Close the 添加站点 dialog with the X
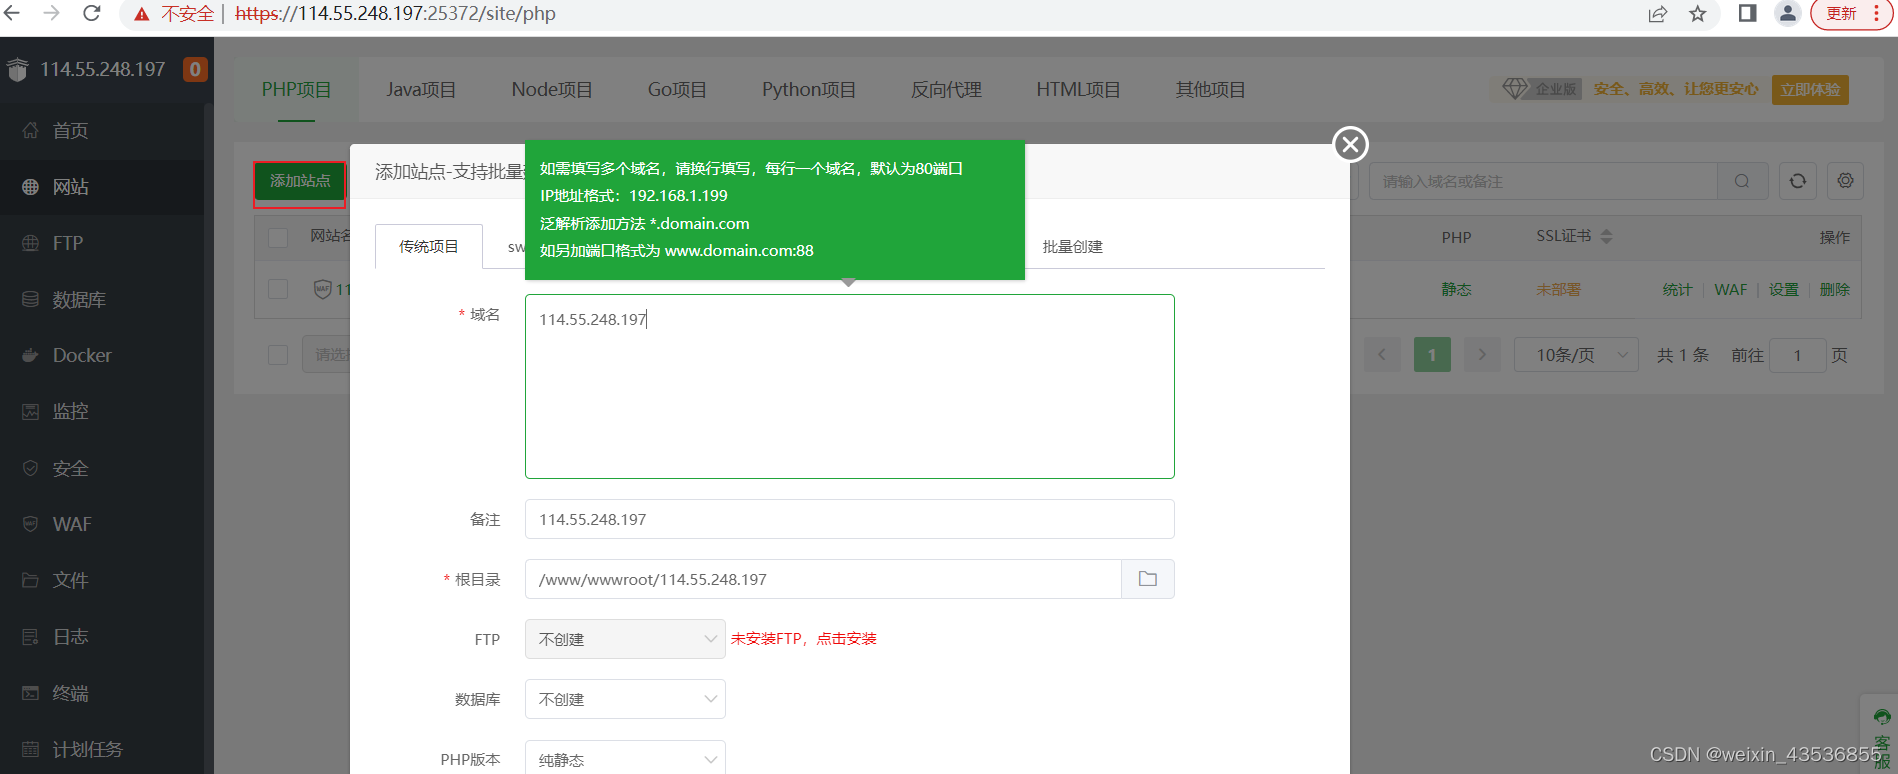The height and width of the screenshot is (774, 1898). point(1350,144)
